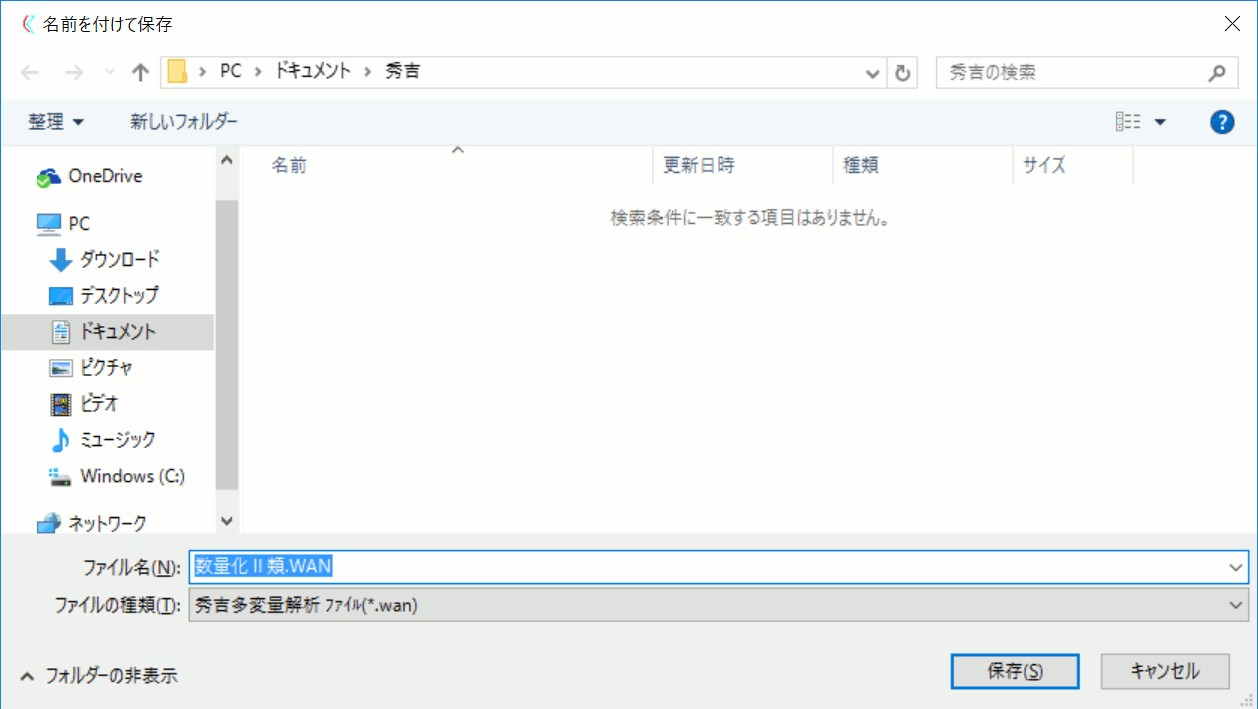Click the OneDrive cloud icon
Image resolution: width=1258 pixels, height=709 pixels.
[48, 177]
